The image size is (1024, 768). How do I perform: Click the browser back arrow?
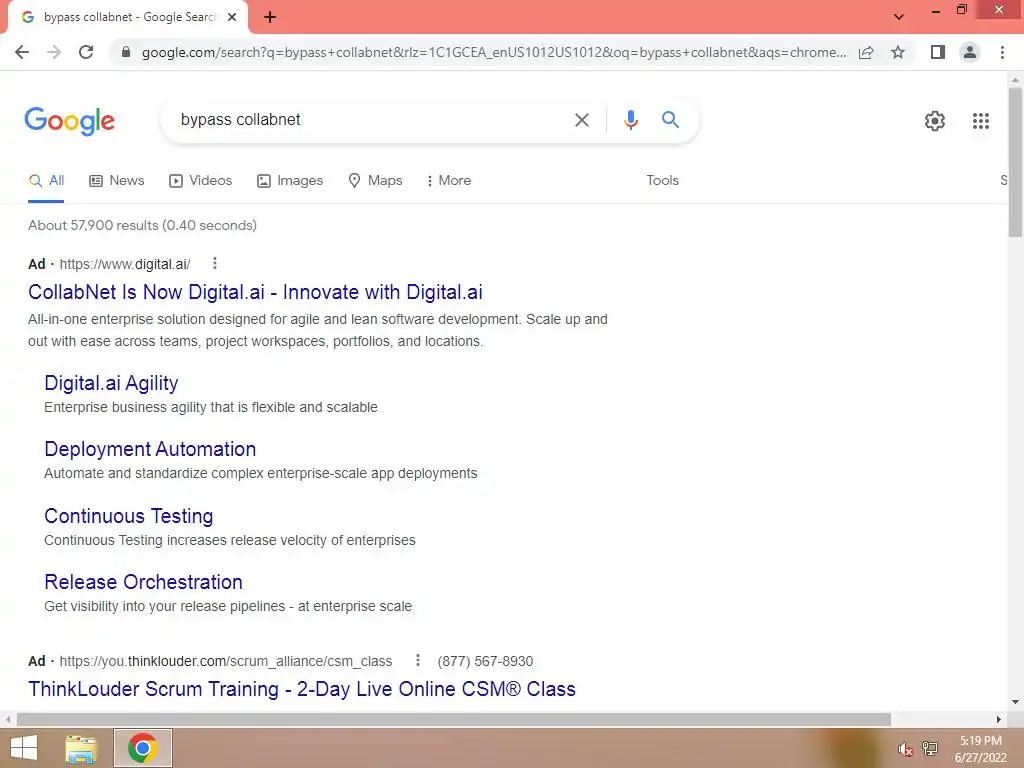pos(22,52)
